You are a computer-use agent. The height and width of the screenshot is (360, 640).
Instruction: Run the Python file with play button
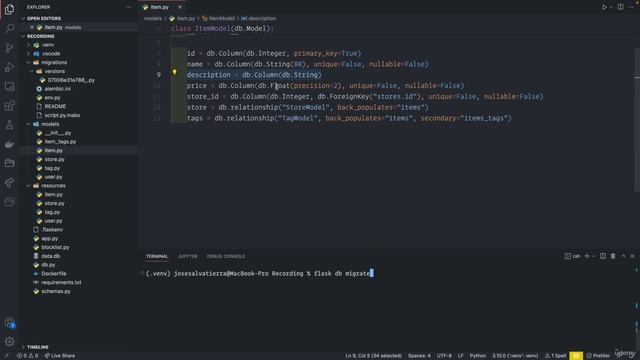tap(604, 7)
